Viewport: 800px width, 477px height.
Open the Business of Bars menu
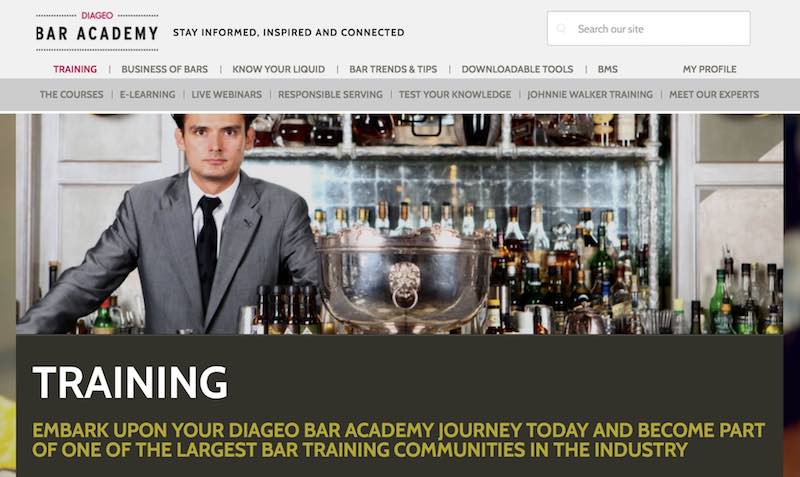(x=164, y=69)
